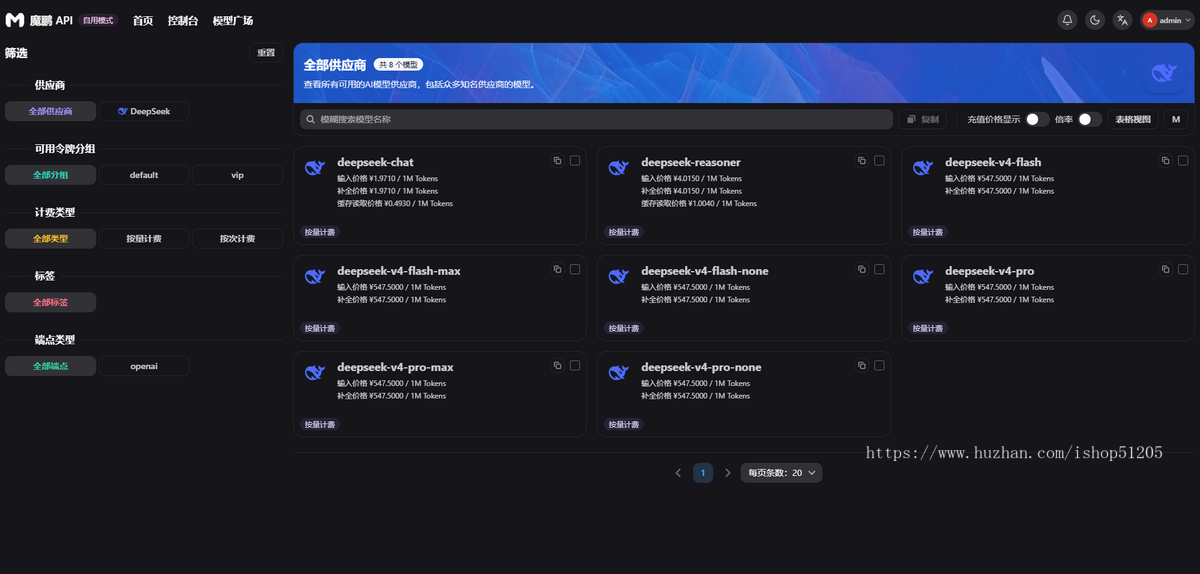1200x574 pixels.
Task: Open deepseek-reasoner model title
Action: coord(691,162)
